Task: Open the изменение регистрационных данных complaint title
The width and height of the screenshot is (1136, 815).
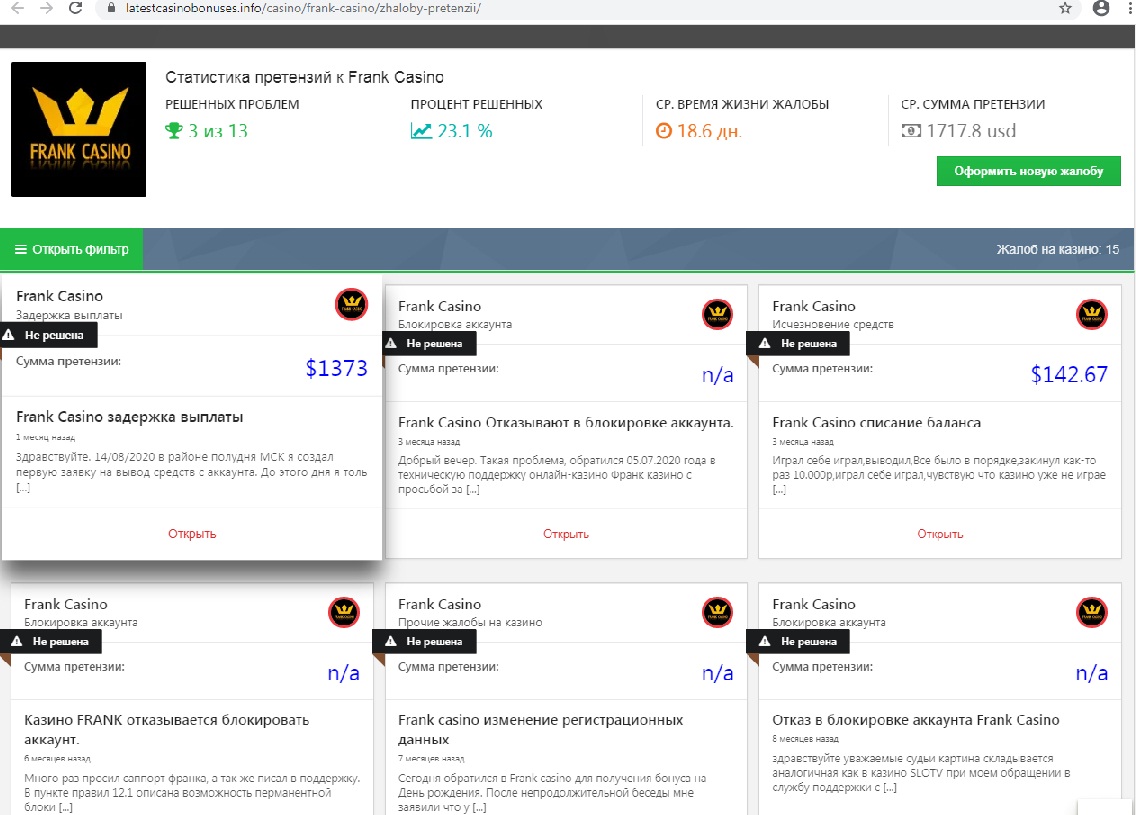Action: click(540, 730)
